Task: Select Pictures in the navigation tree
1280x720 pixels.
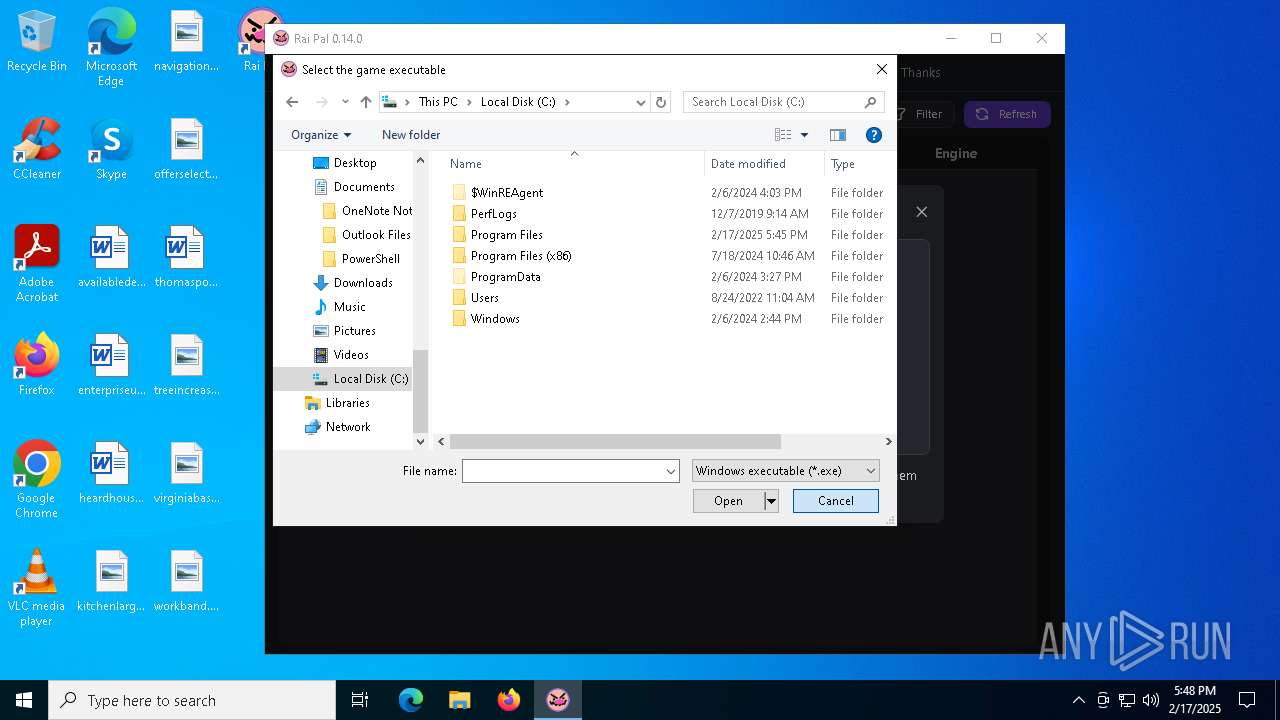Action: tap(345, 331)
